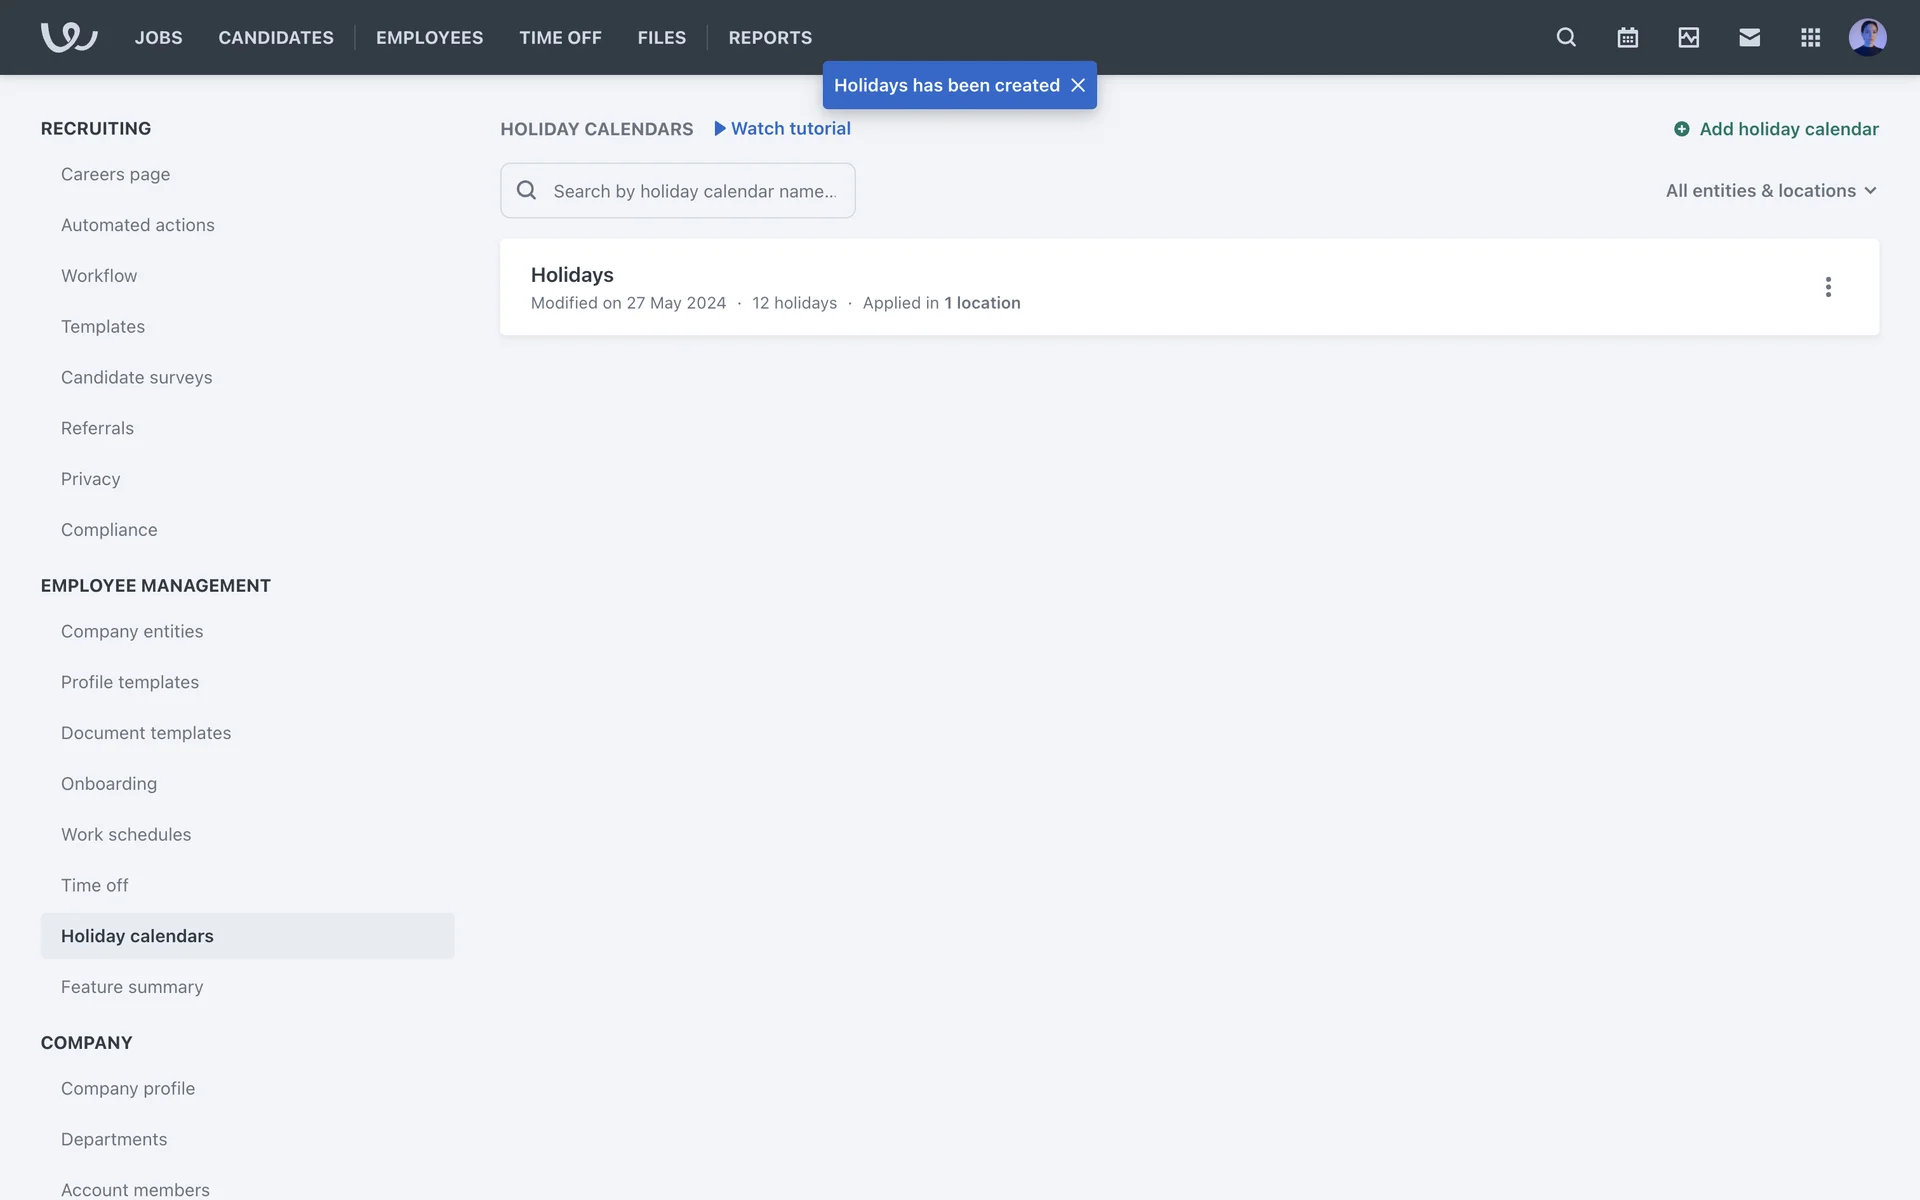Open the reports chart icon in header
Image resolution: width=1920 pixels, height=1200 pixels.
tap(1688, 37)
